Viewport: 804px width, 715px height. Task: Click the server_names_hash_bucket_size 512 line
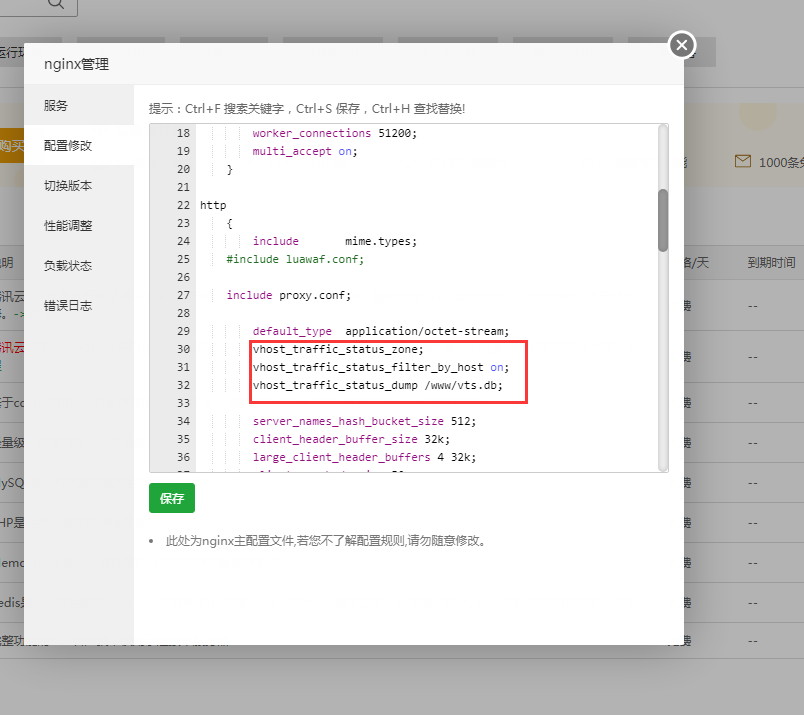(x=364, y=421)
